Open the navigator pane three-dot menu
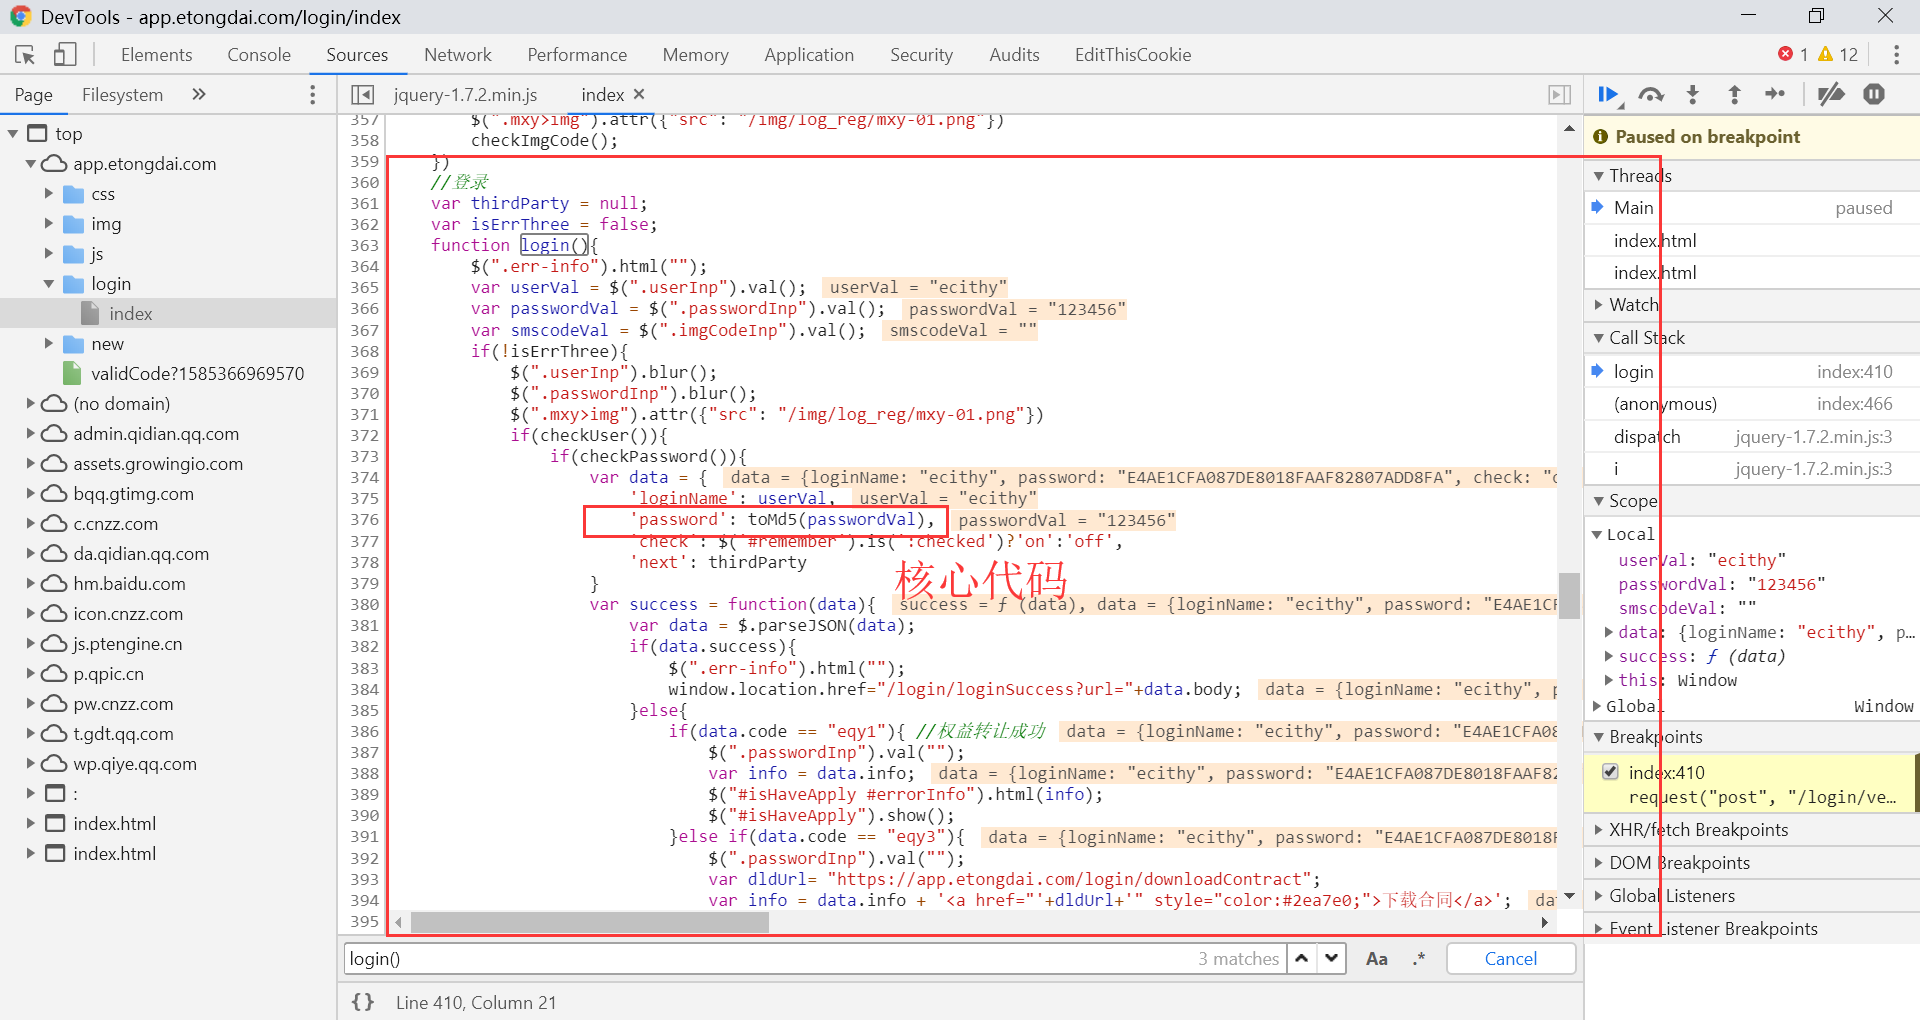 [313, 95]
